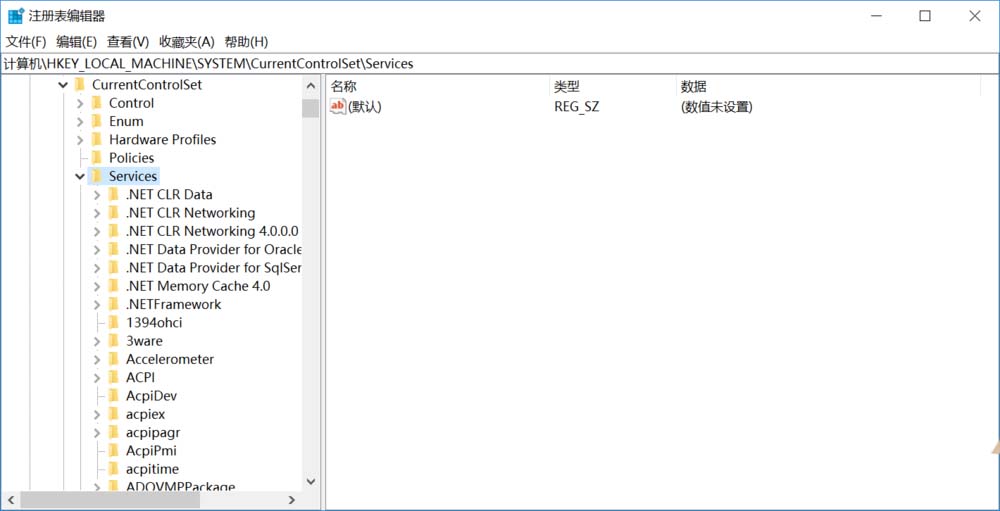
Task: Click the Registry Editor app icon in title bar
Action: pyautogui.click(x=16, y=16)
